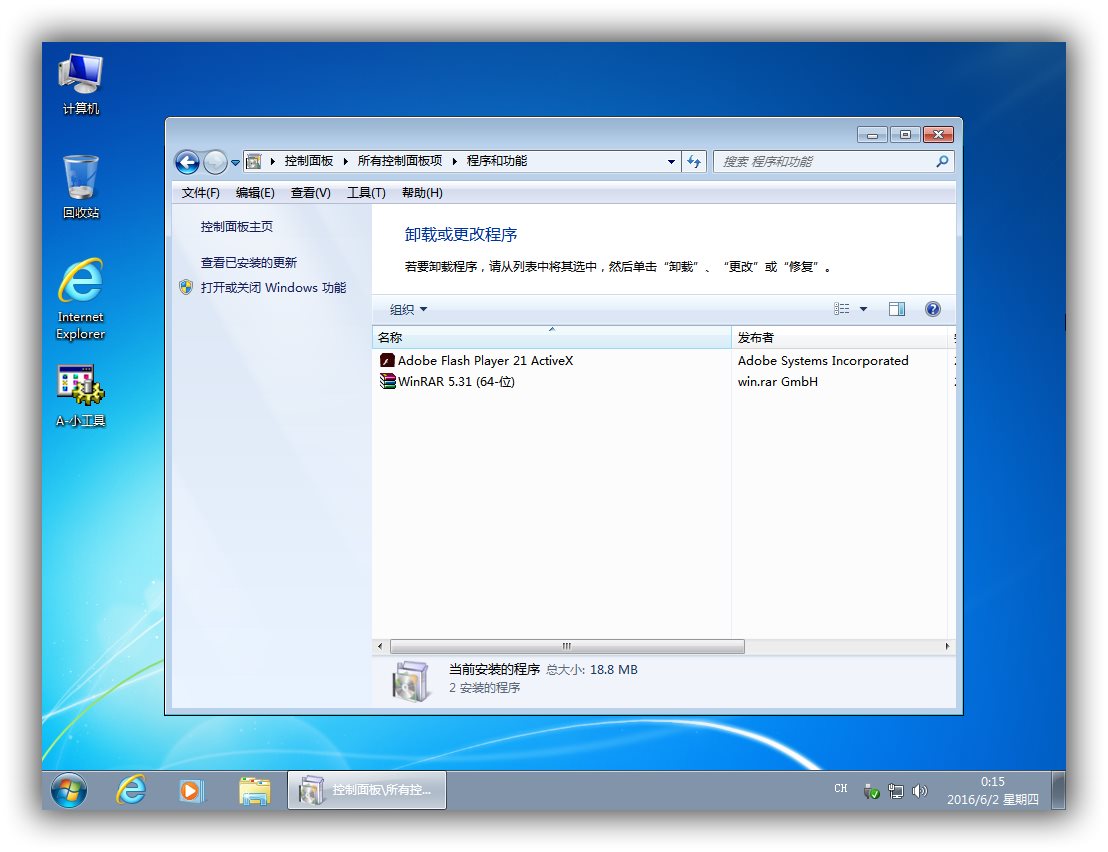This screenshot has height=852, width=1108.
Task: Click 总大小: 18.8 MB status text
Action: 591,670
